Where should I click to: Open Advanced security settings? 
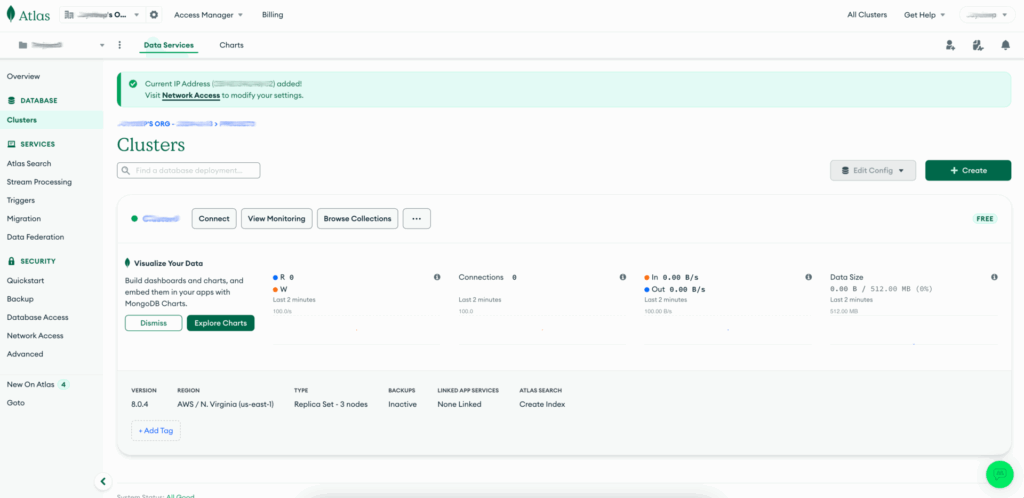(x=25, y=354)
